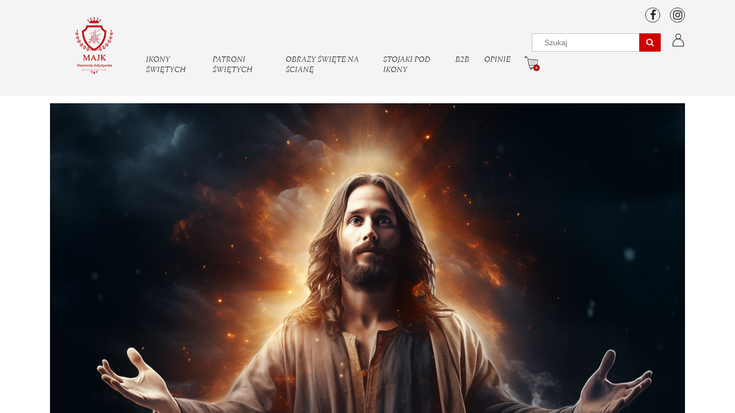
Task: Click the Jesus hero banner image
Action: [x=368, y=258]
